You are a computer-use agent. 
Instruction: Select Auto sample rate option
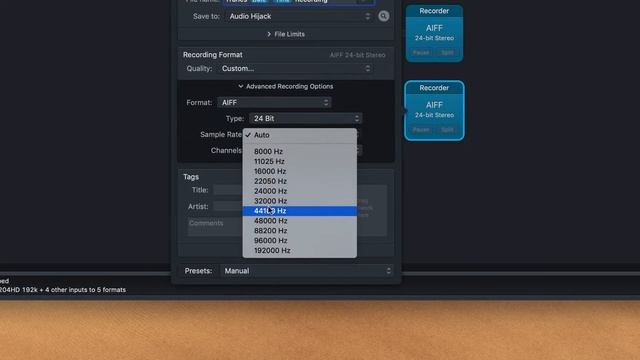[299, 135]
